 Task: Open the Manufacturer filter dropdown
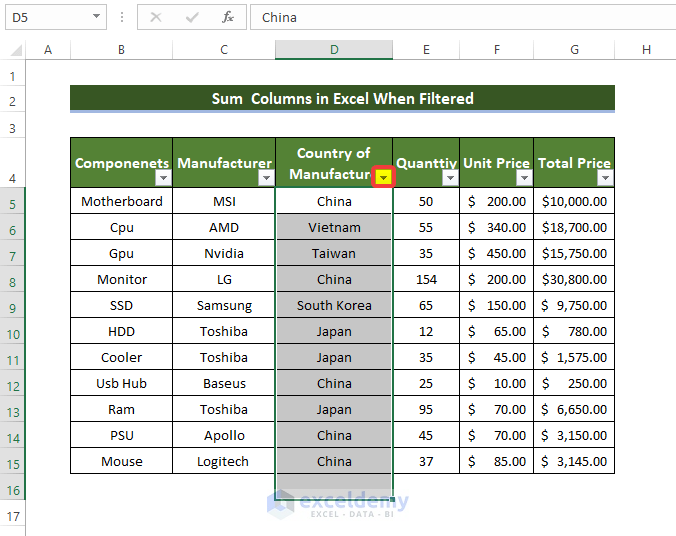coord(265,177)
